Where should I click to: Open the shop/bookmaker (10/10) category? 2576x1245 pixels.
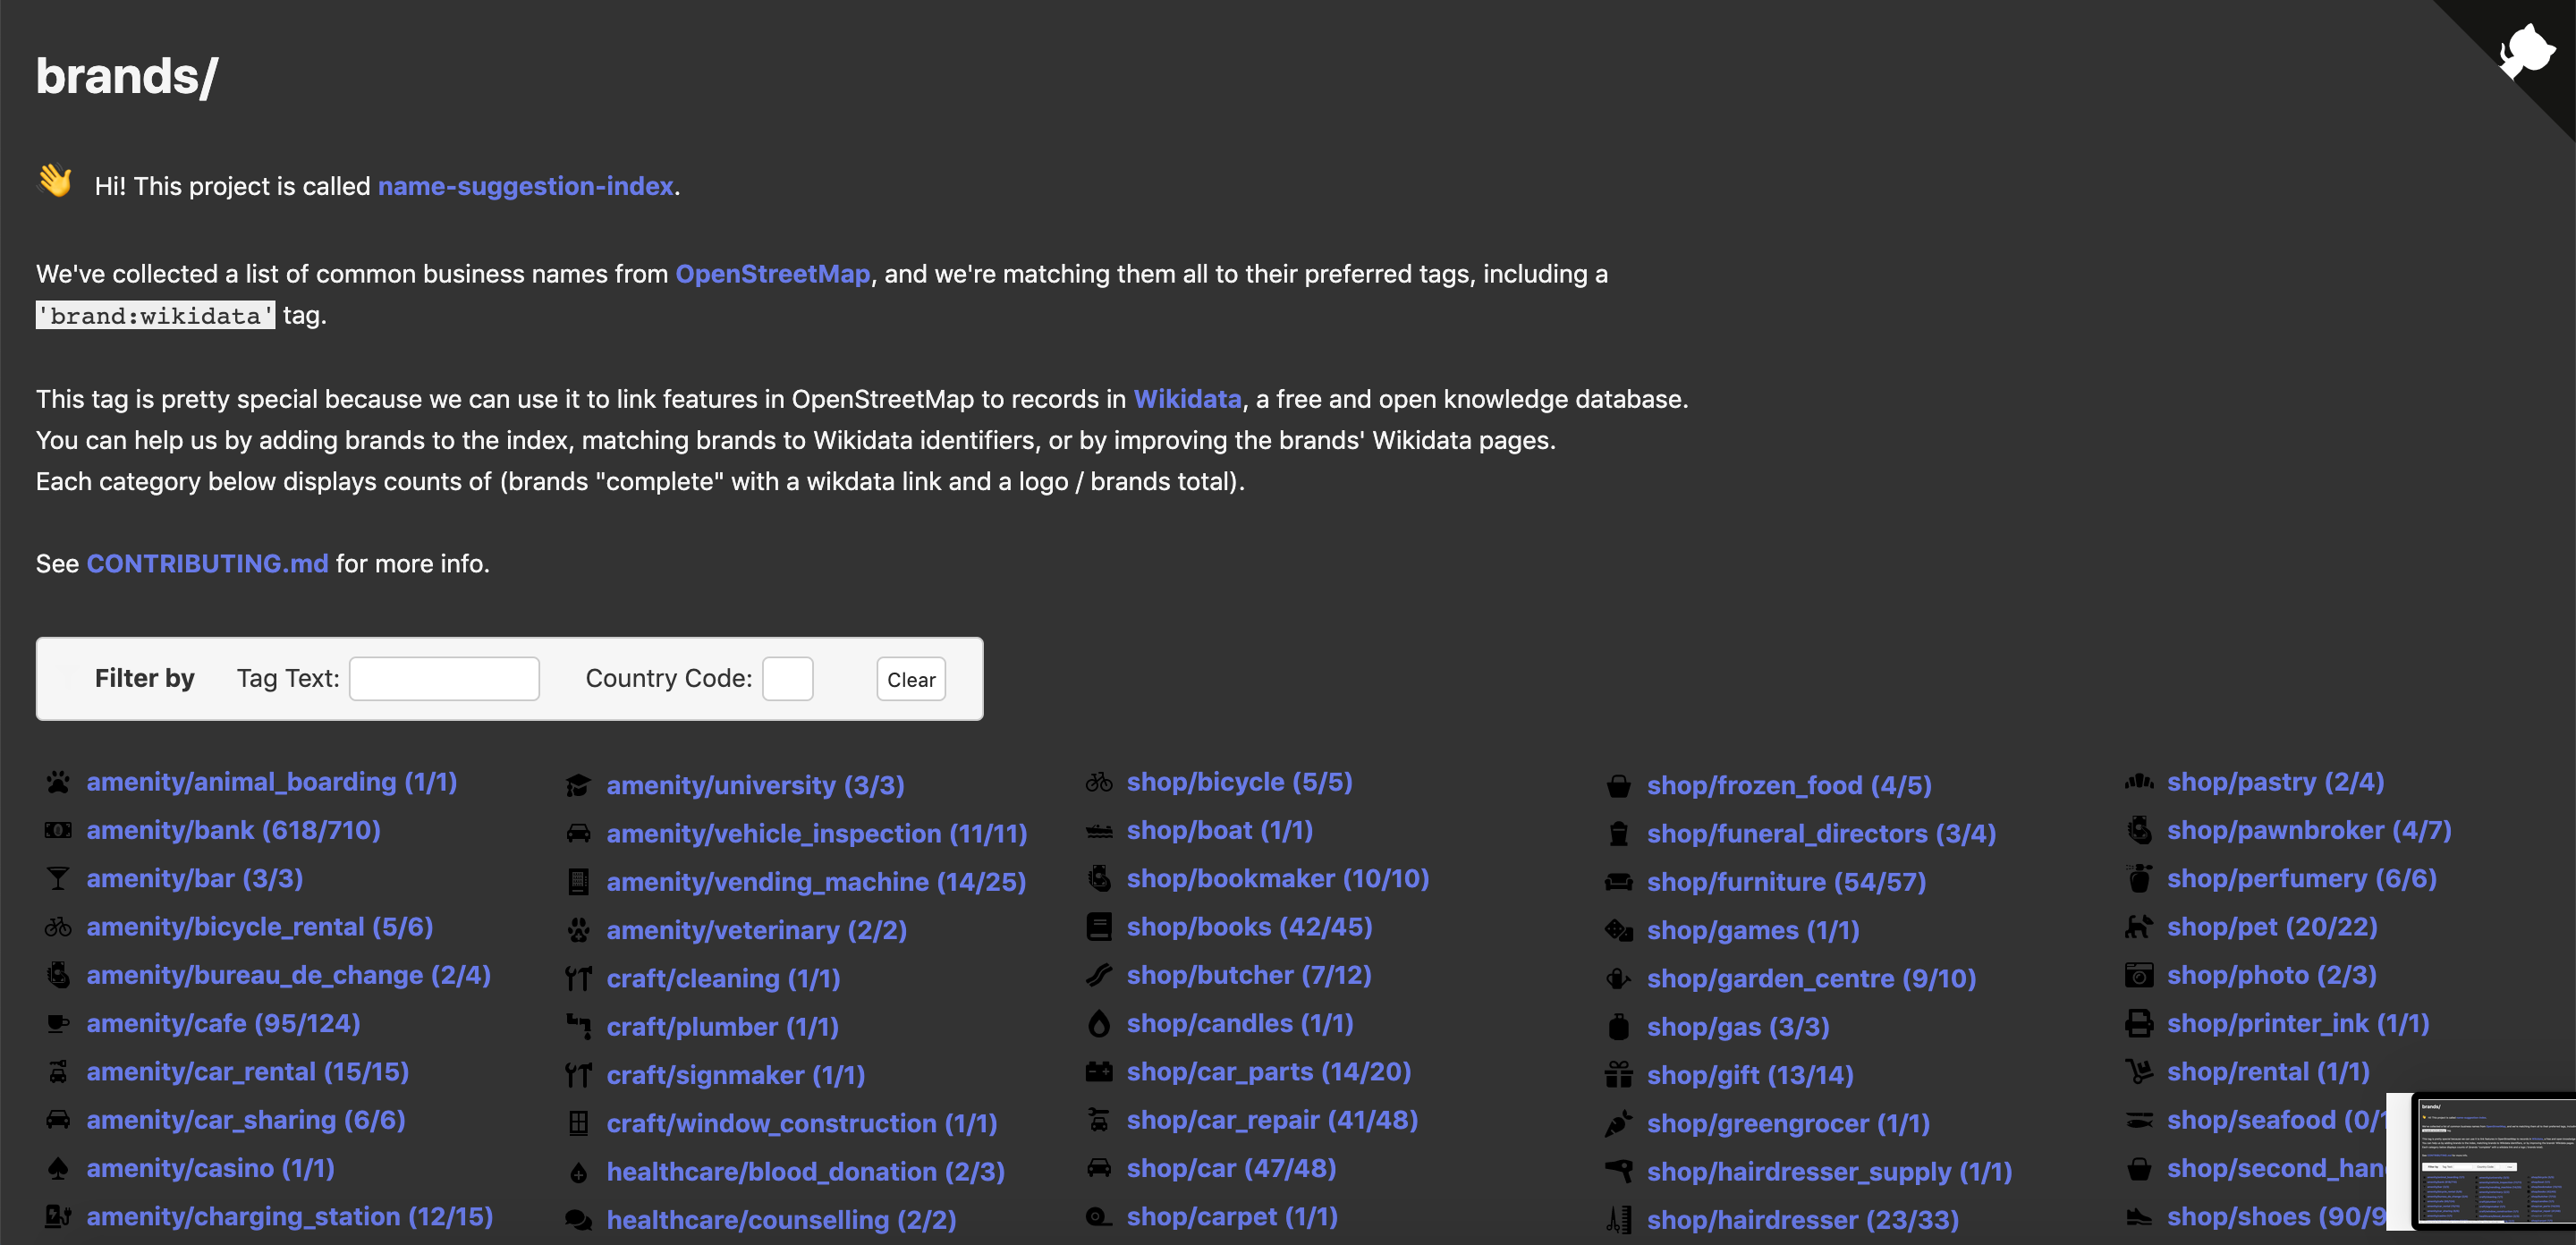click(1278, 879)
